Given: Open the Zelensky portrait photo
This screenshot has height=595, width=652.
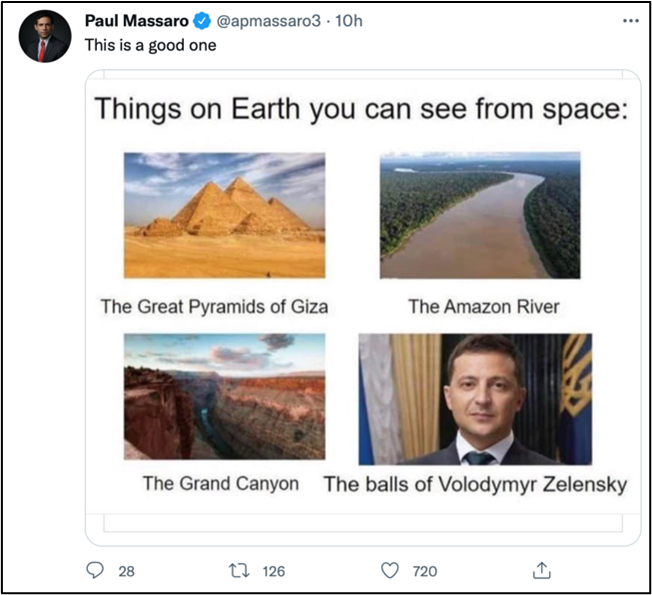Looking at the screenshot, I should pos(475,399).
